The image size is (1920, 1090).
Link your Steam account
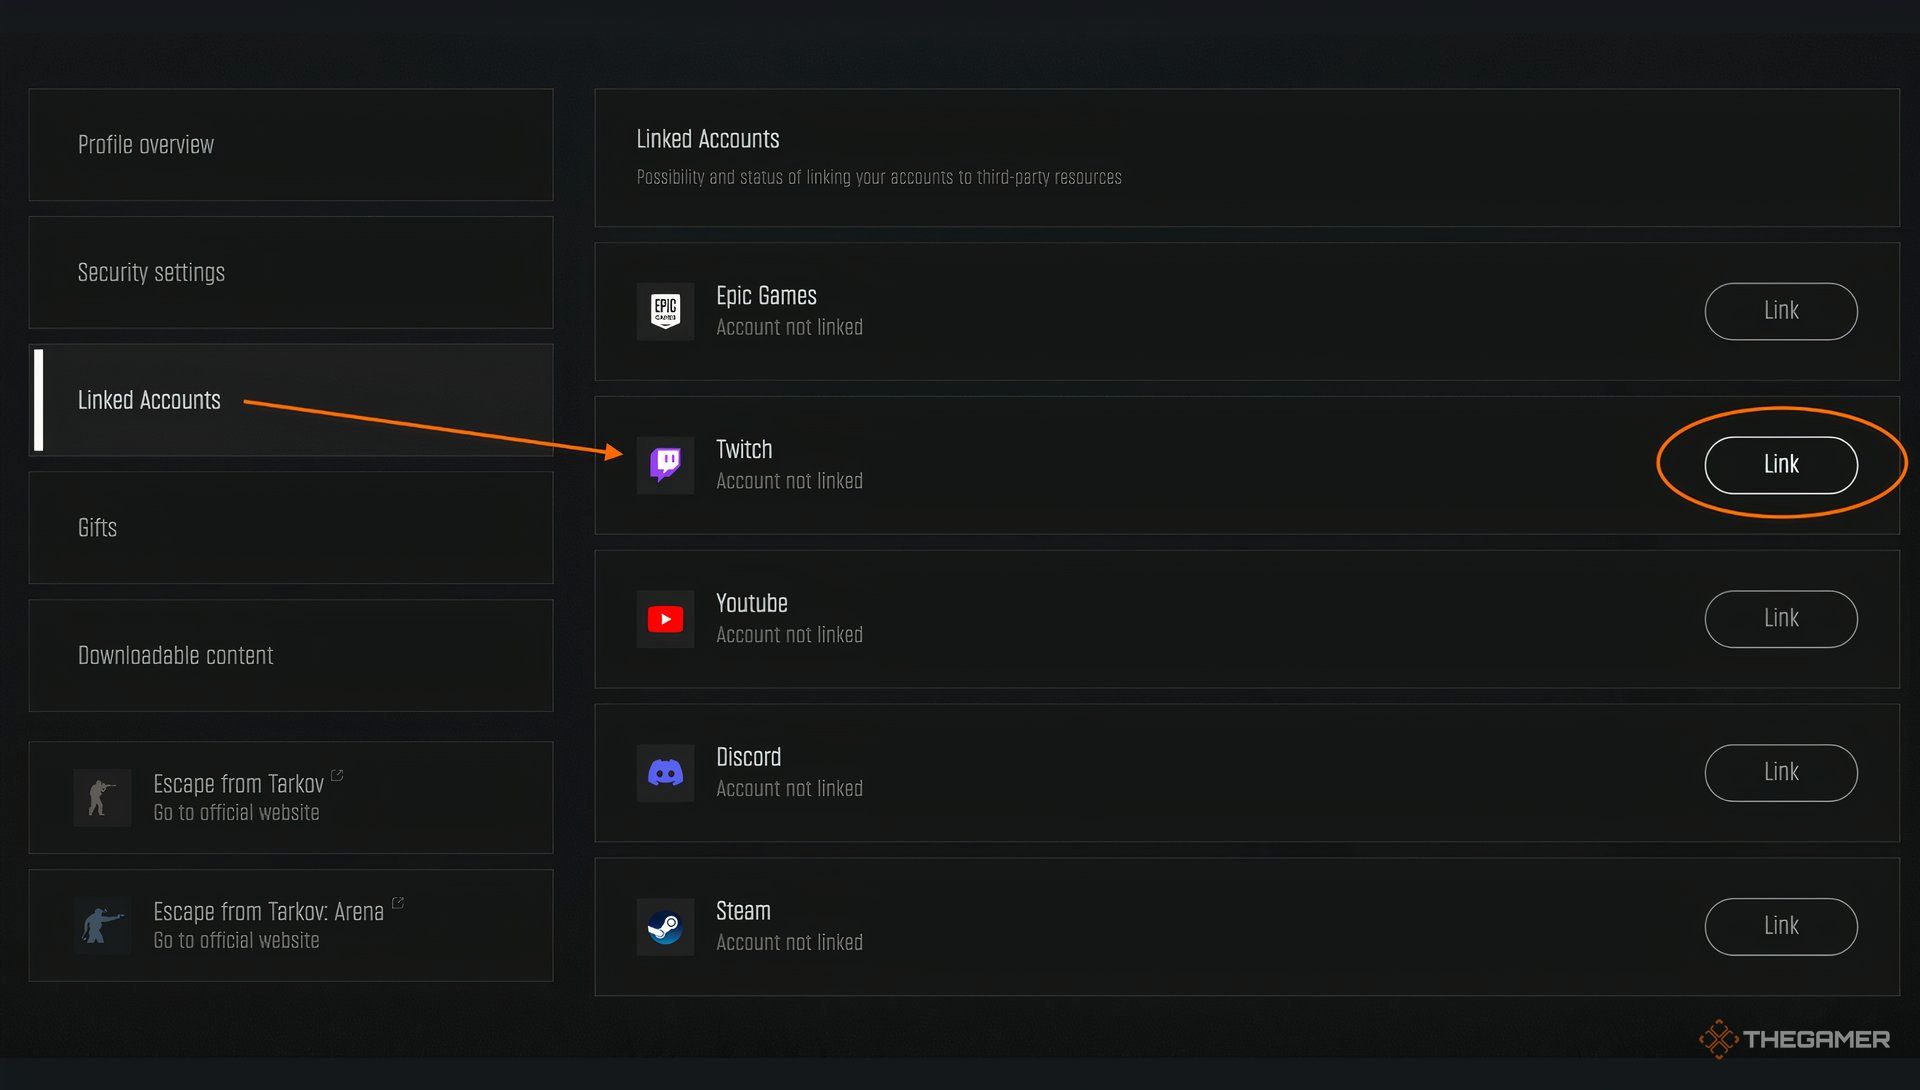1780,927
